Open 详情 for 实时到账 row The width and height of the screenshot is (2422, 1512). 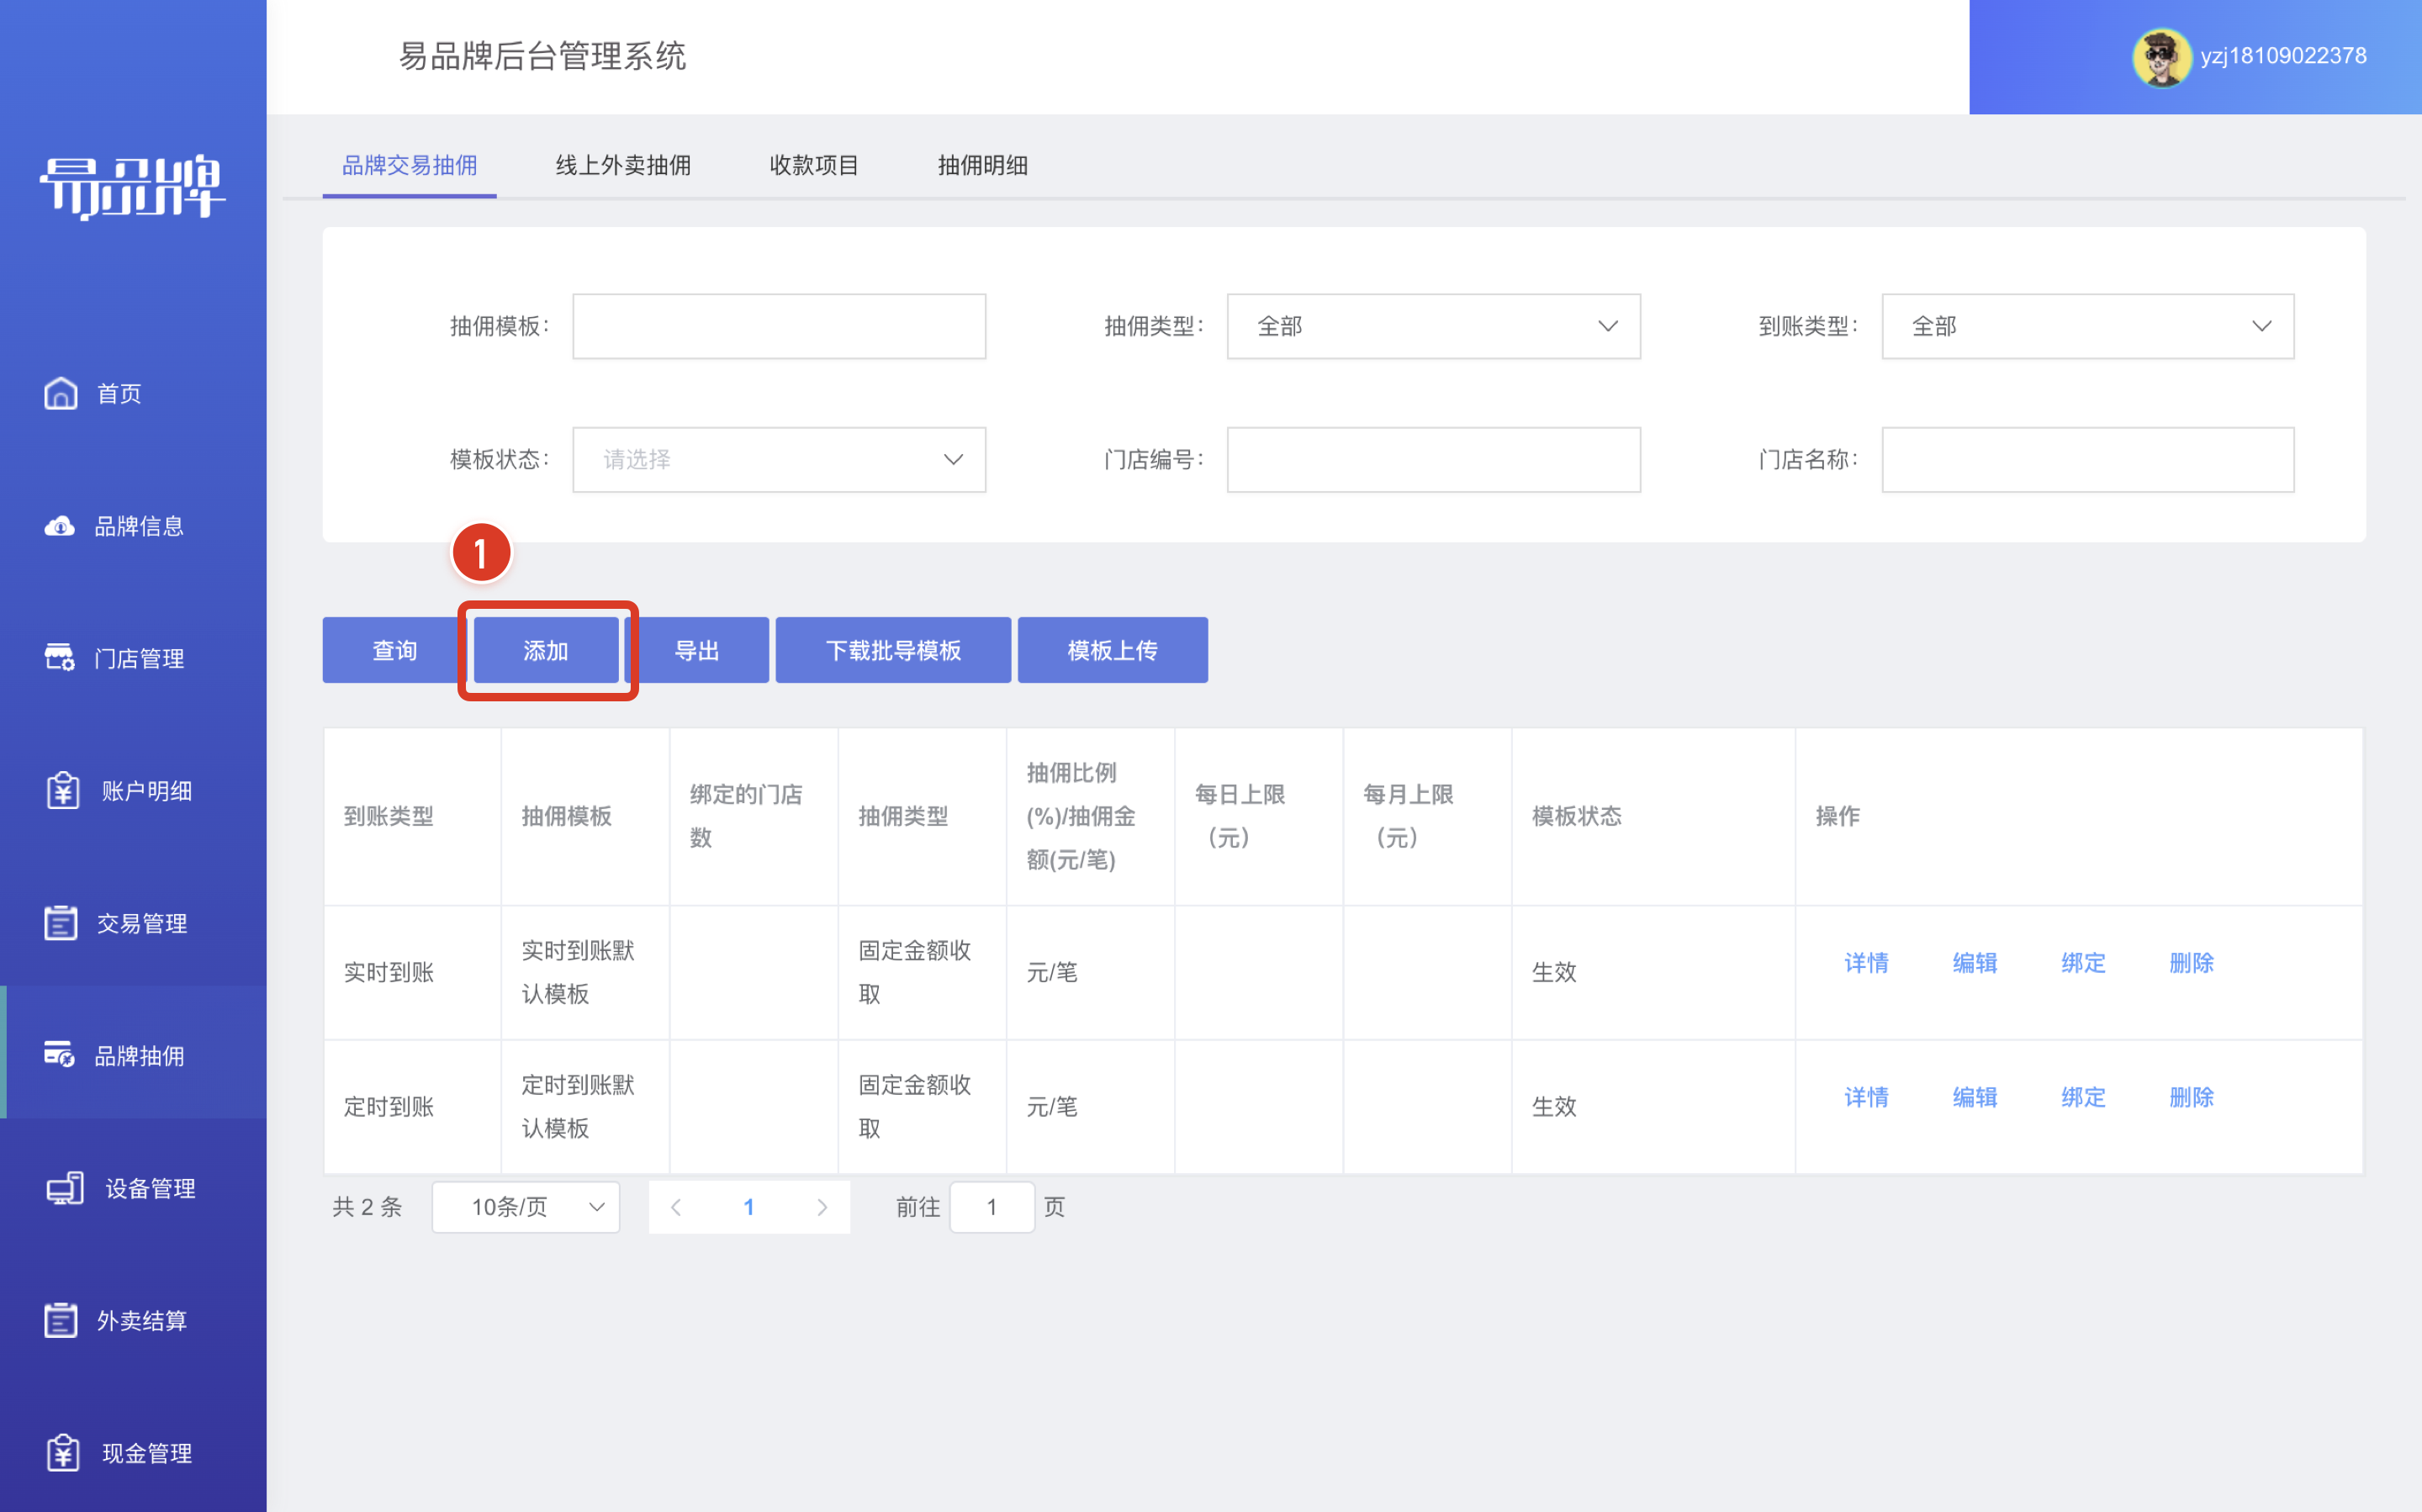(x=1866, y=963)
